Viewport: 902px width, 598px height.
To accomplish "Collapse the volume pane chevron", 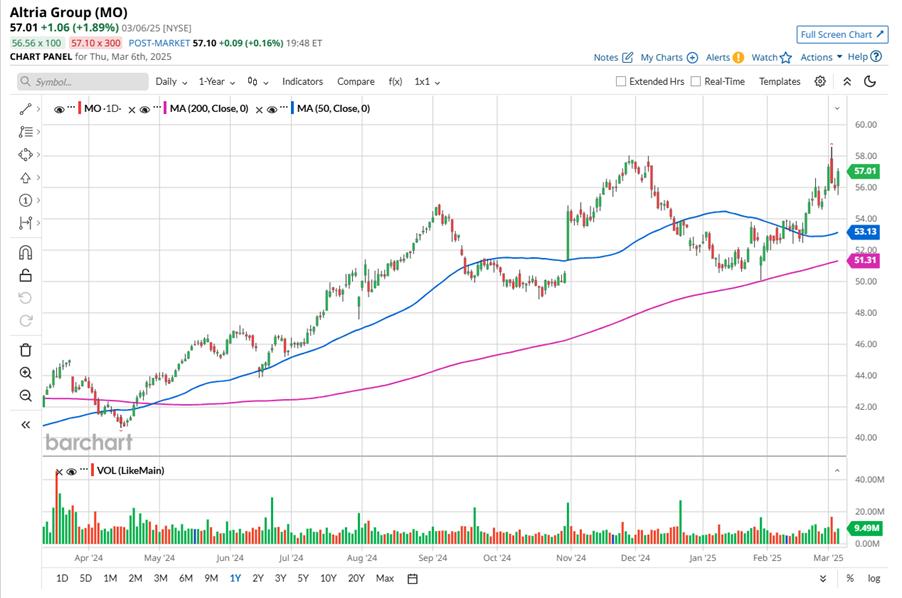I will [x=837, y=470].
